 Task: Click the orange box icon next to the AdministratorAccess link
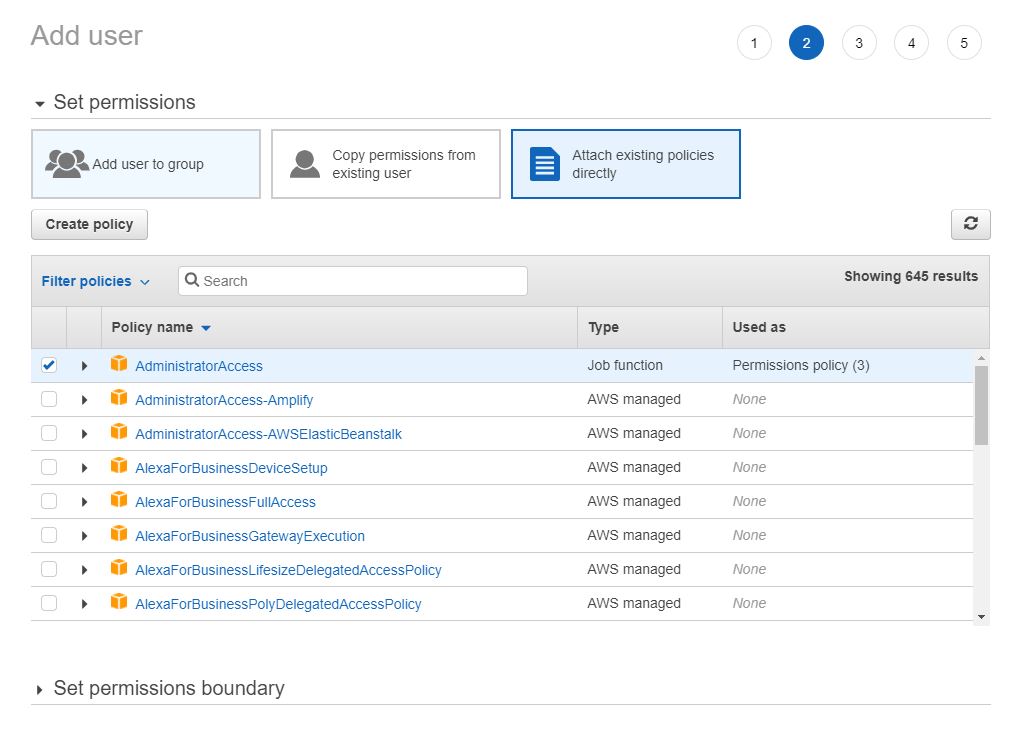[x=119, y=363]
